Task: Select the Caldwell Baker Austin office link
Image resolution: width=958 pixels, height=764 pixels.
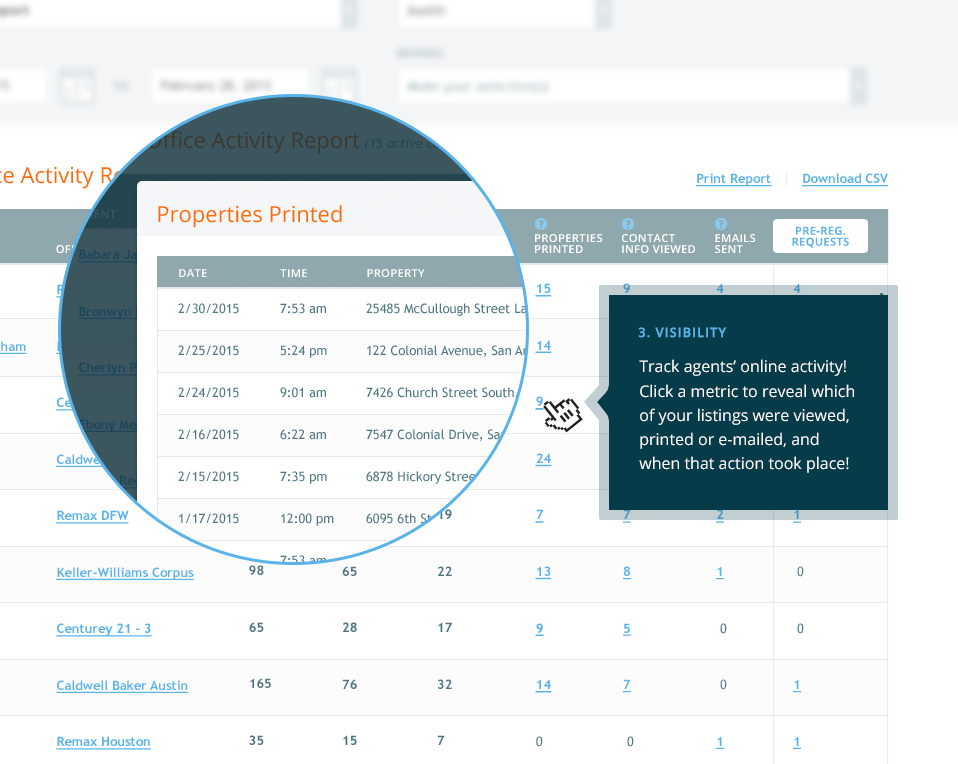Action: [122, 686]
